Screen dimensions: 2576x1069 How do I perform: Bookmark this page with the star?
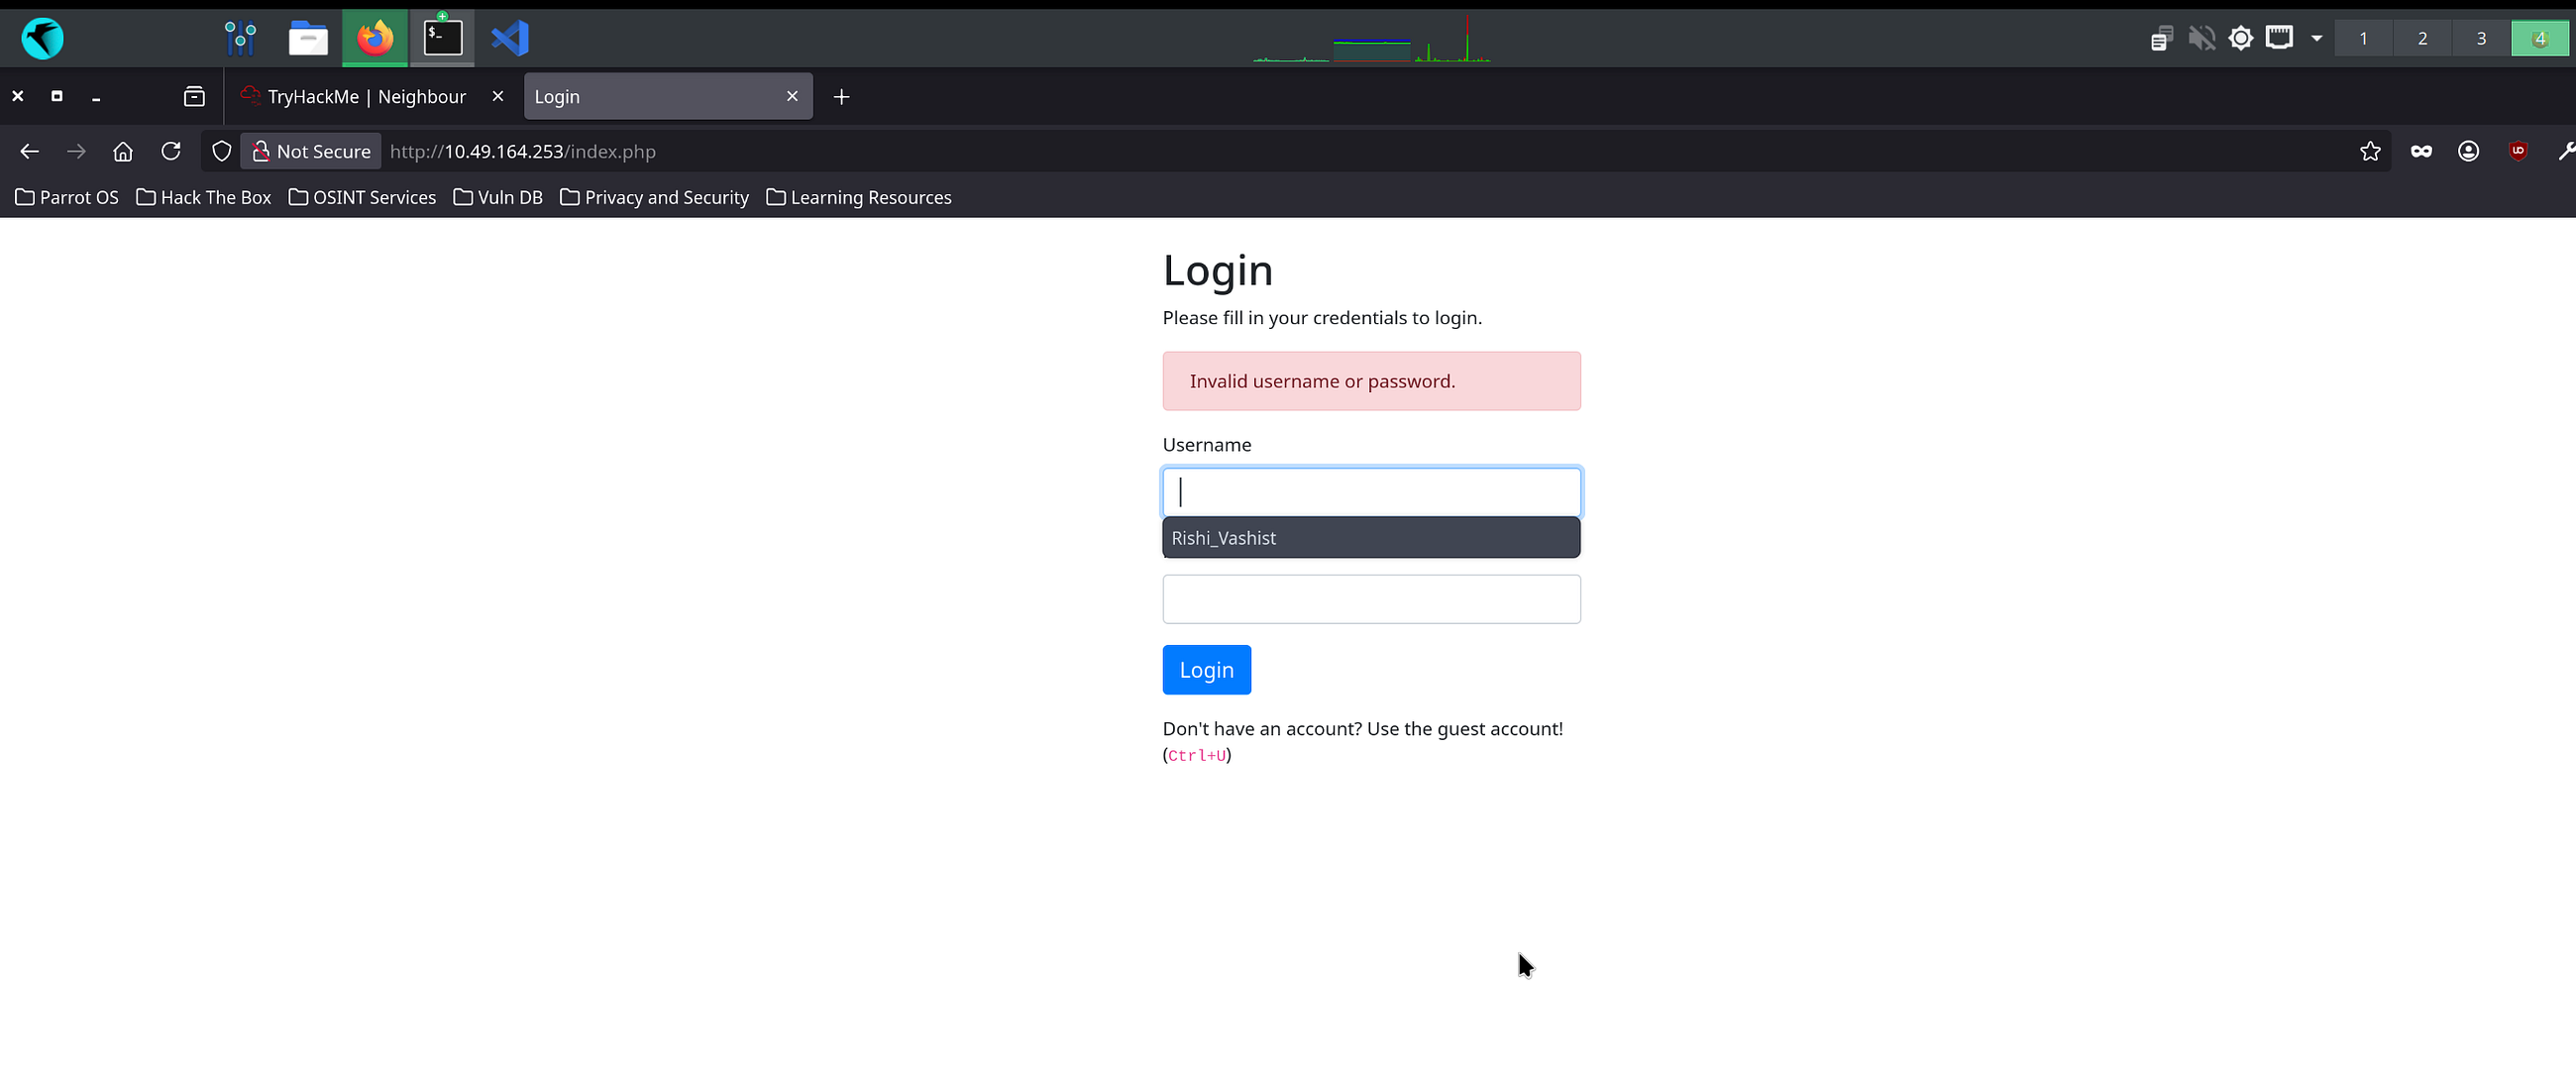[2370, 151]
